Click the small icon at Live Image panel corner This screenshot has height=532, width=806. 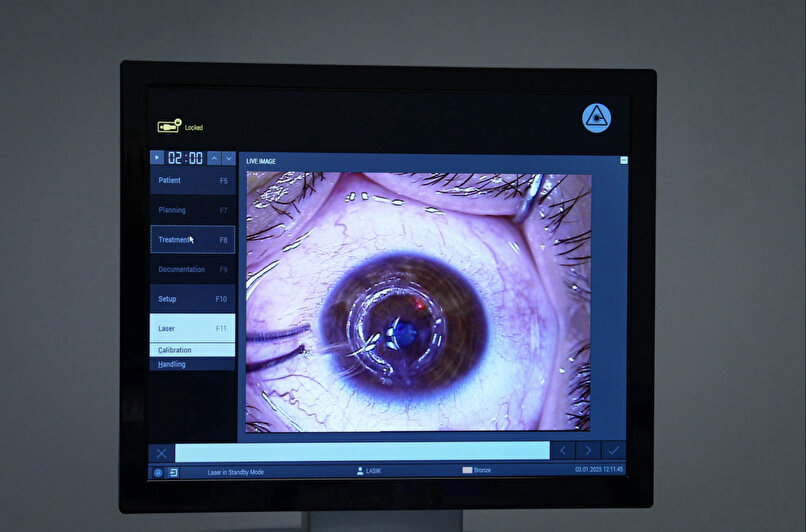tap(624, 160)
